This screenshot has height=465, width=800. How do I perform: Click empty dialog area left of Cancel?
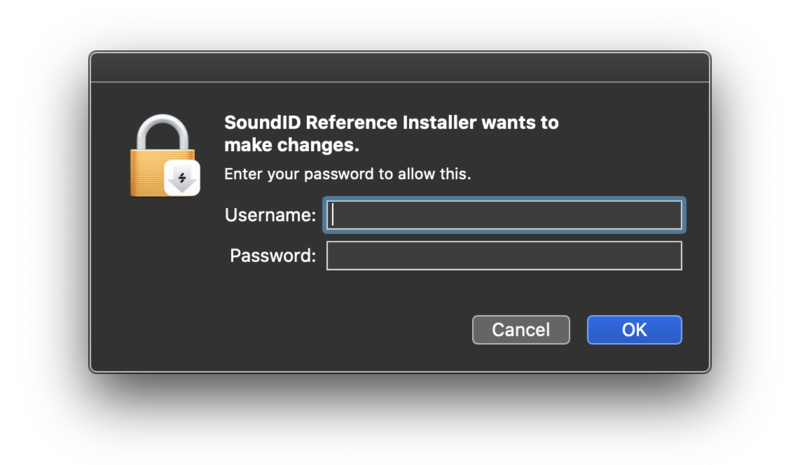click(300, 330)
